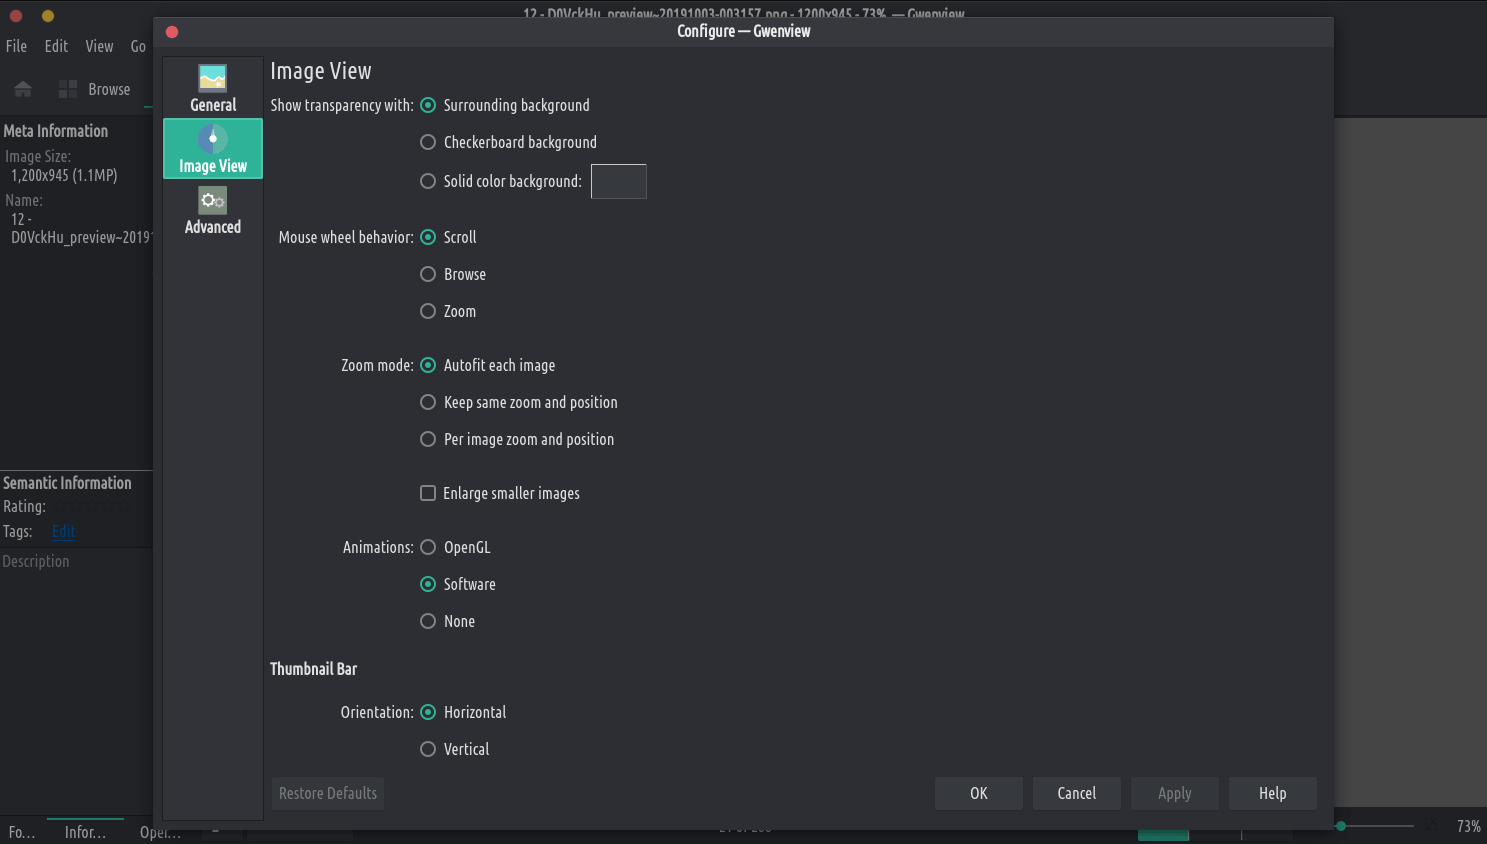
Task: Confirm the dialog with OK
Action: pos(979,793)
